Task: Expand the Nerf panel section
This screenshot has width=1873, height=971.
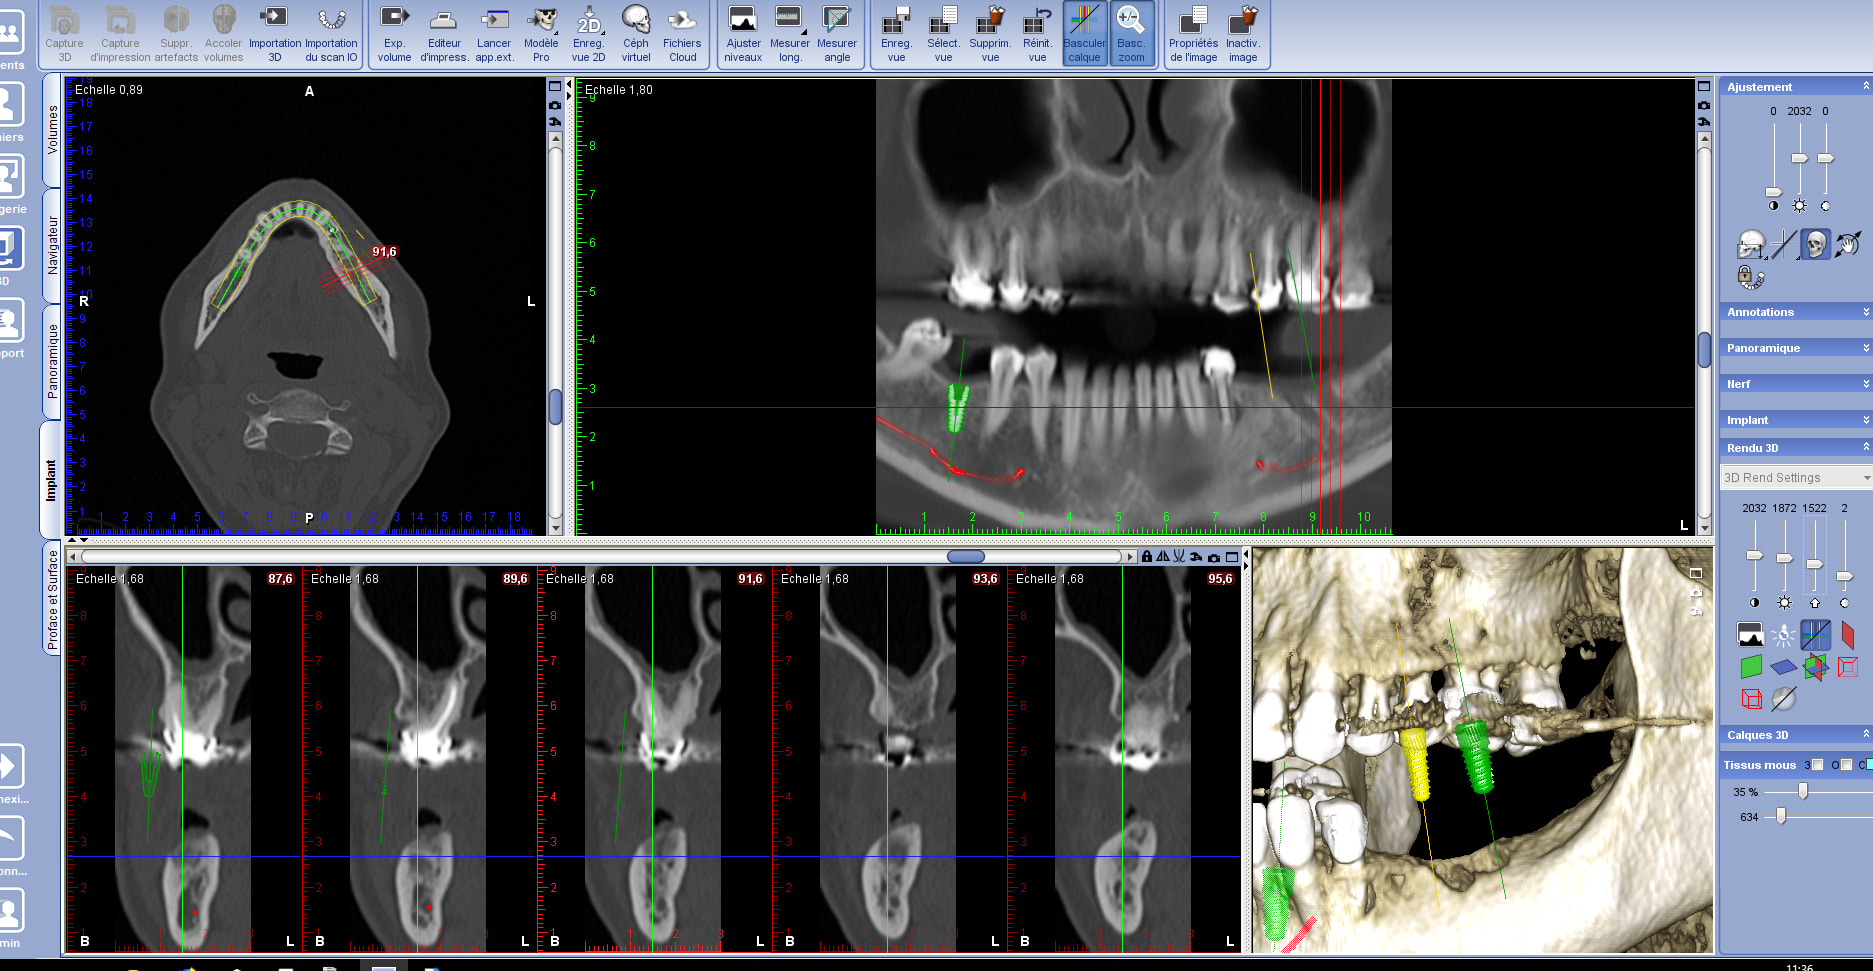Action: point(1796,384)
